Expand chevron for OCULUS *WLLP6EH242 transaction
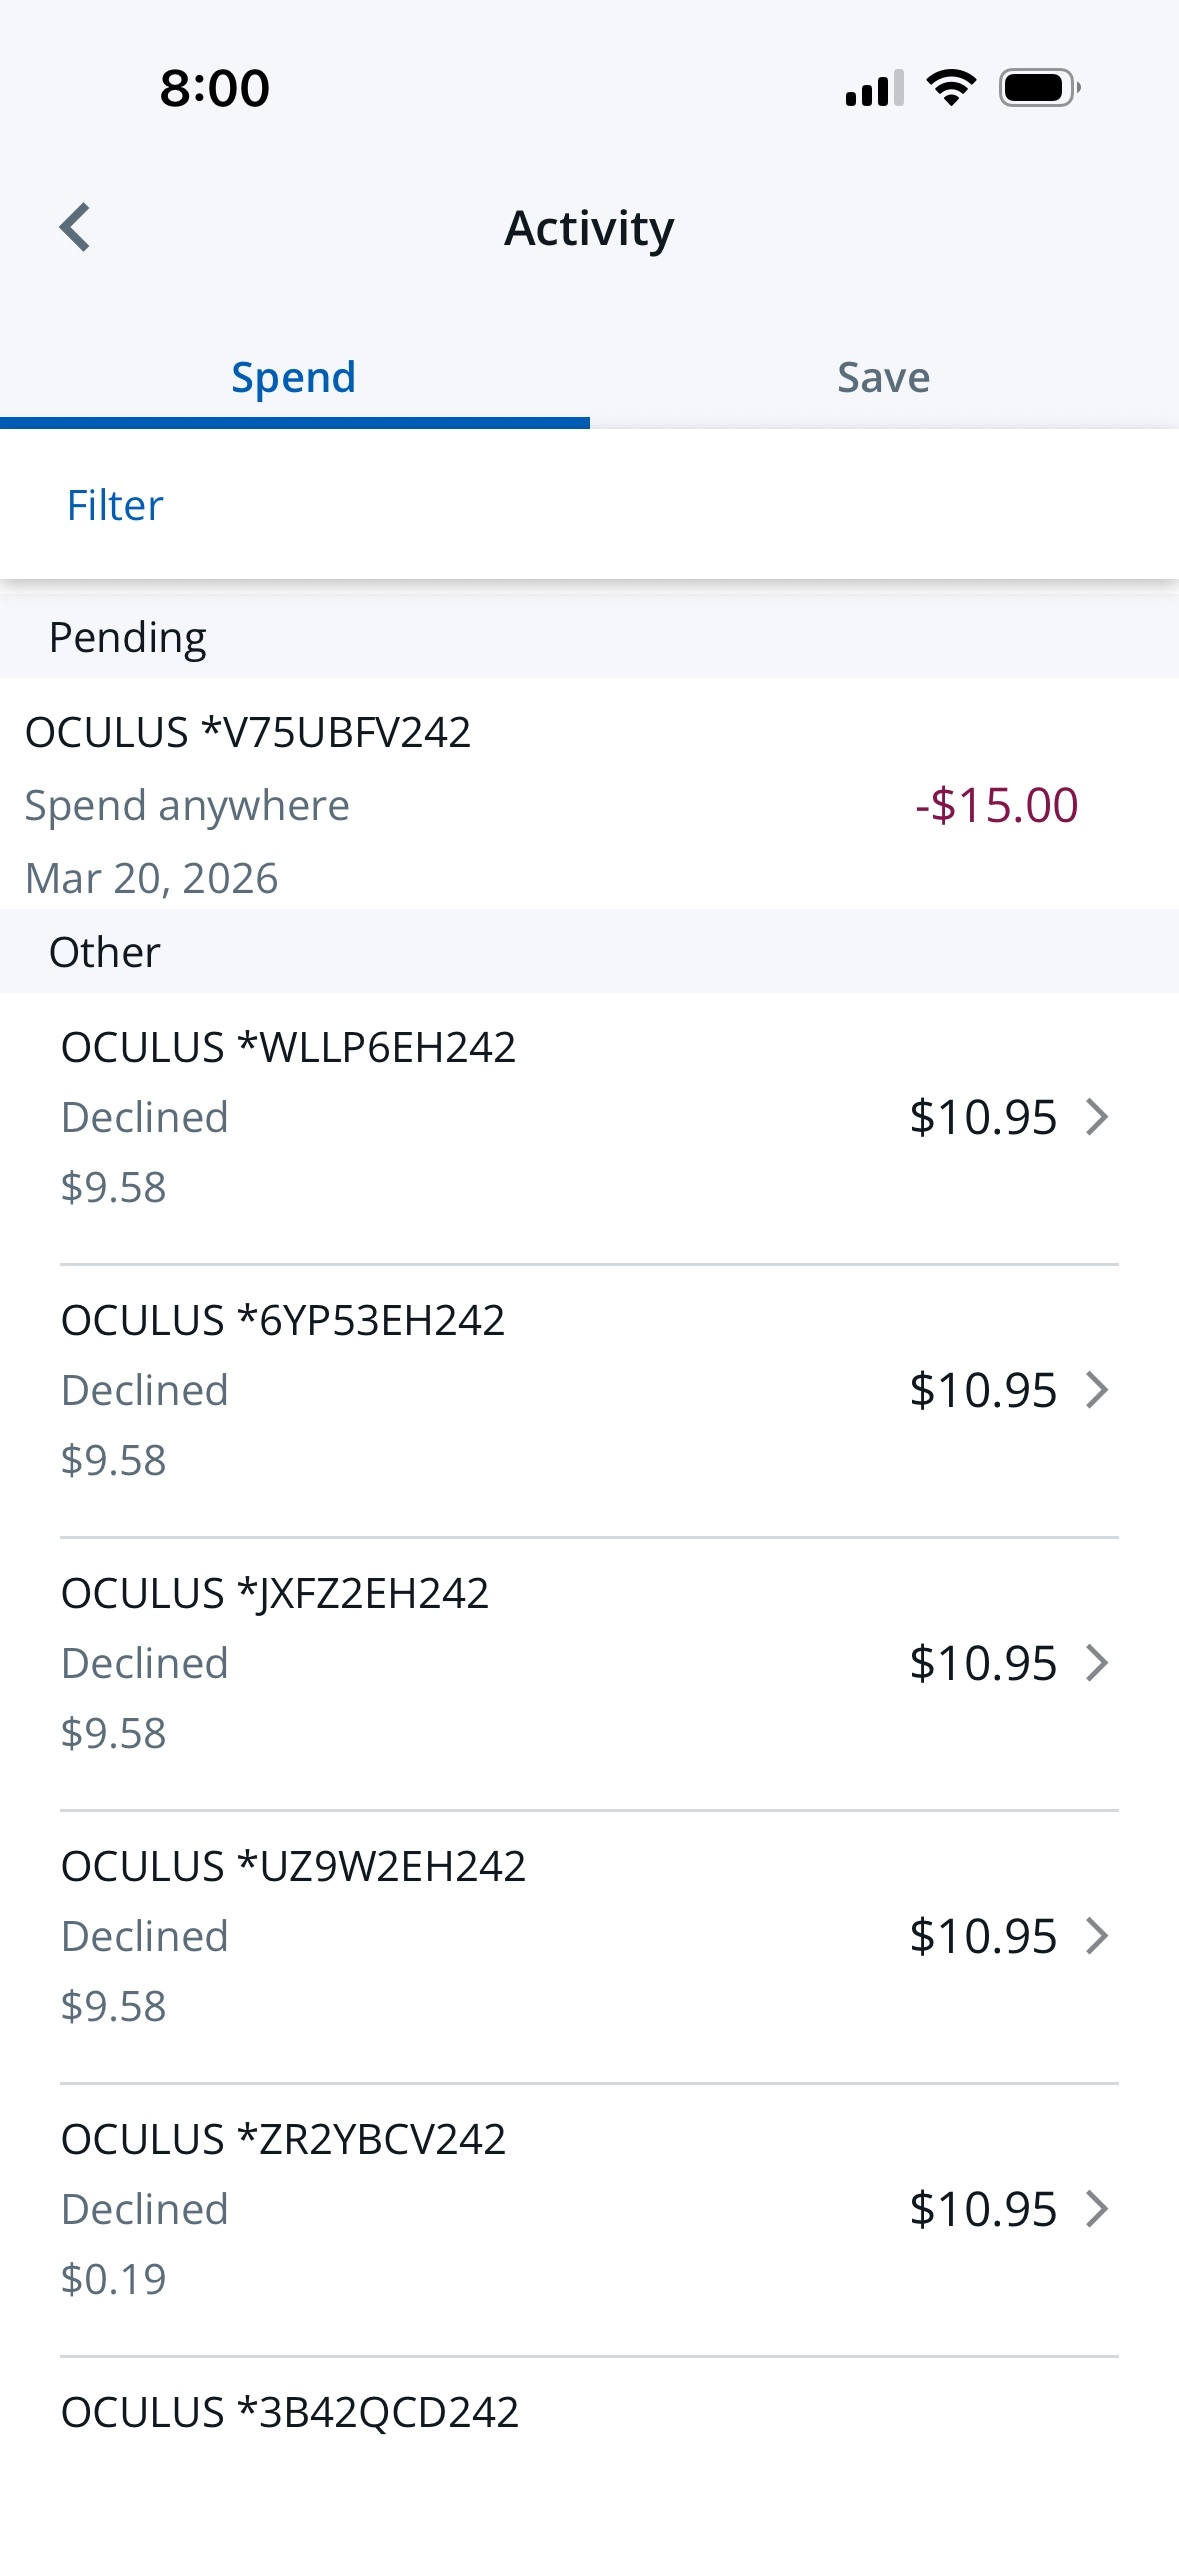Viewport: 1179px width, 2556px height. (x=1097, y=1117)
